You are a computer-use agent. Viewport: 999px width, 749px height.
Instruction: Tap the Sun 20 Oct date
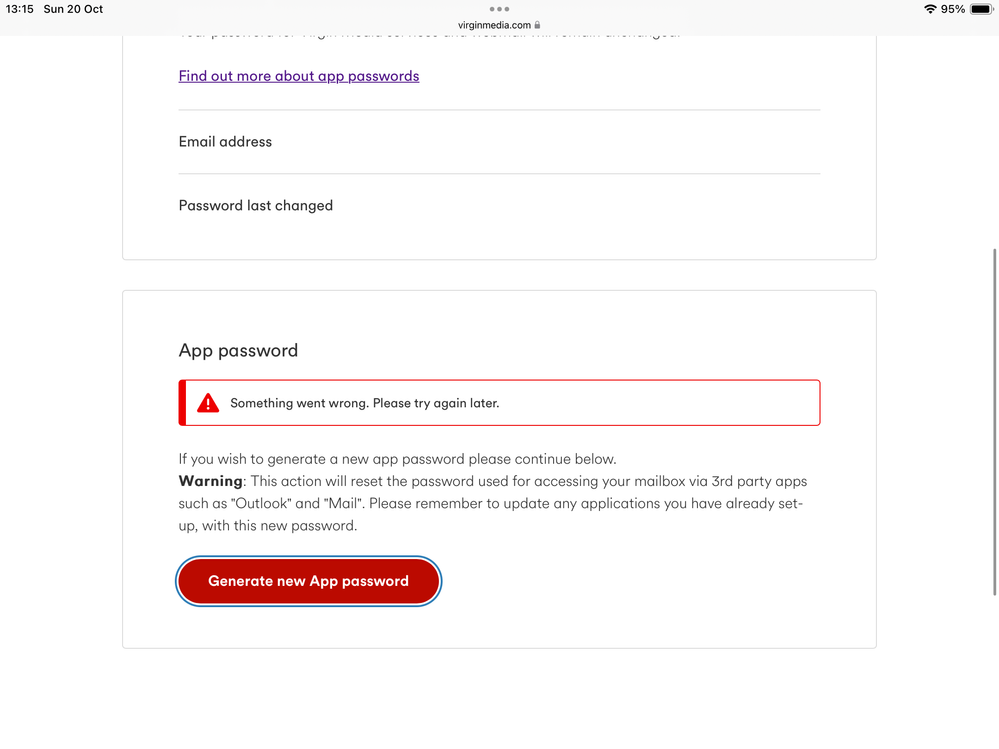pos(73,9)
